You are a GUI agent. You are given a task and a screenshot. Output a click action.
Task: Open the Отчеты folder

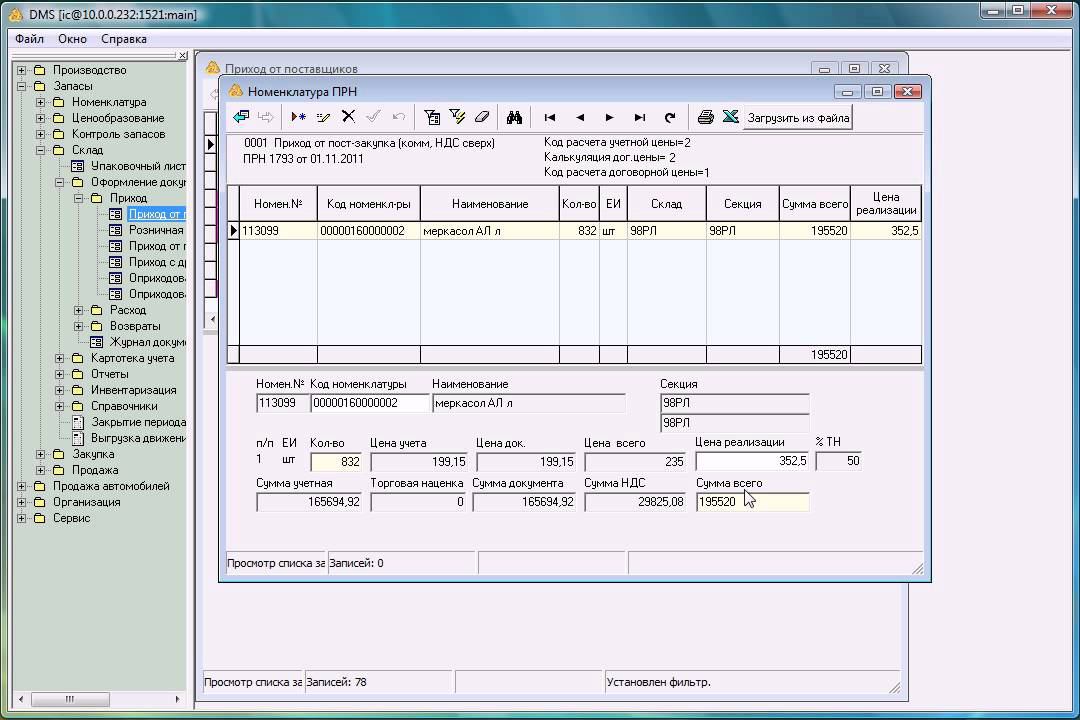(110, 374)
